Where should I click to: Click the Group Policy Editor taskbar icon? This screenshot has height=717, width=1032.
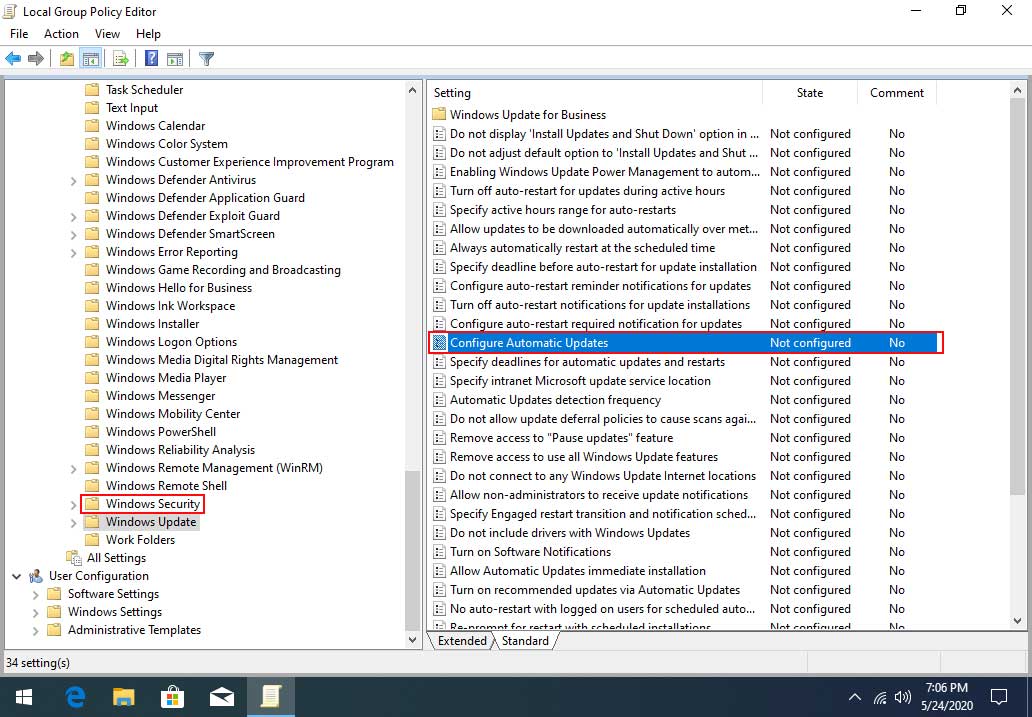click(271, 697)
